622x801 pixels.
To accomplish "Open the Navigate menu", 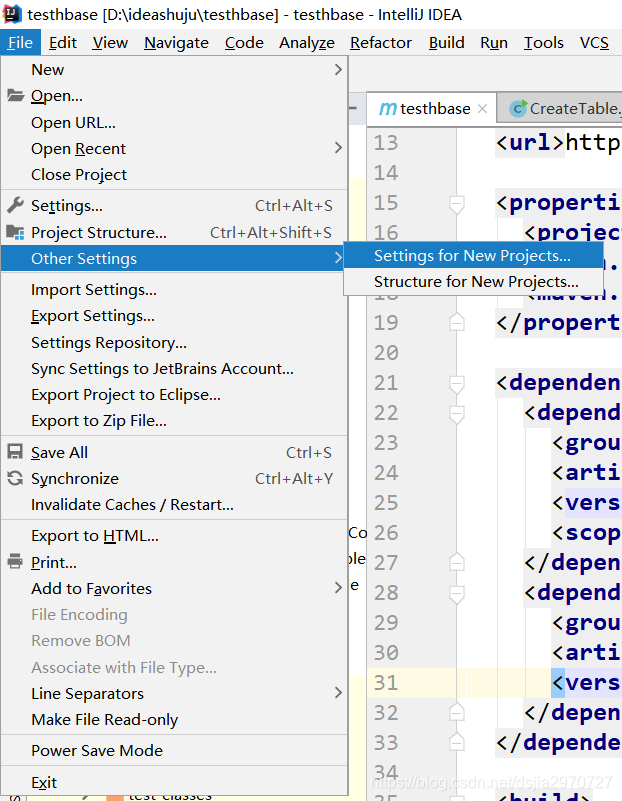I will pos(176,42).
